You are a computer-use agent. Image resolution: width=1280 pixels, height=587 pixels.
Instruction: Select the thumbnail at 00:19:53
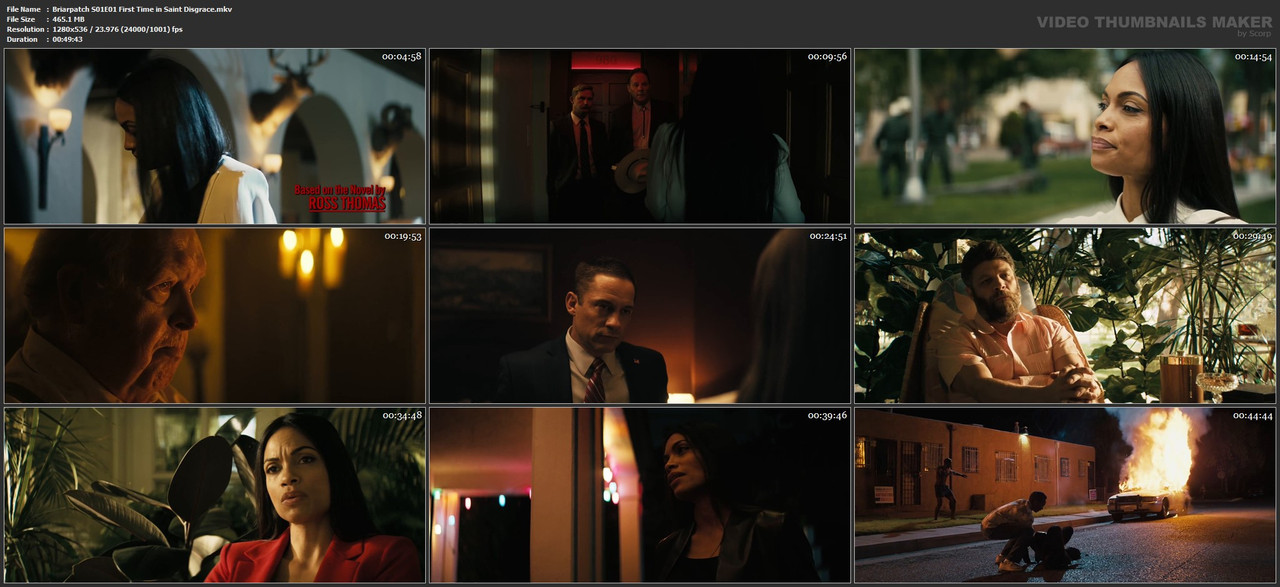(215, 316)
